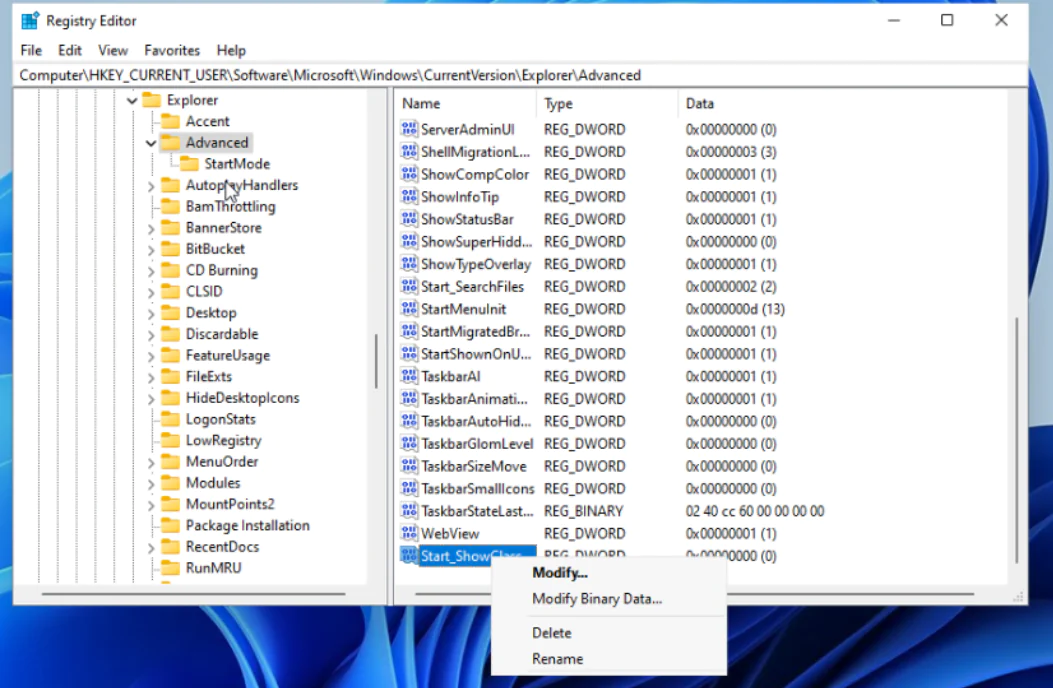The image size is (1053, 688).
Task: Click the TaskbarStateLast binary value icon
Action: tap(410, 511)
